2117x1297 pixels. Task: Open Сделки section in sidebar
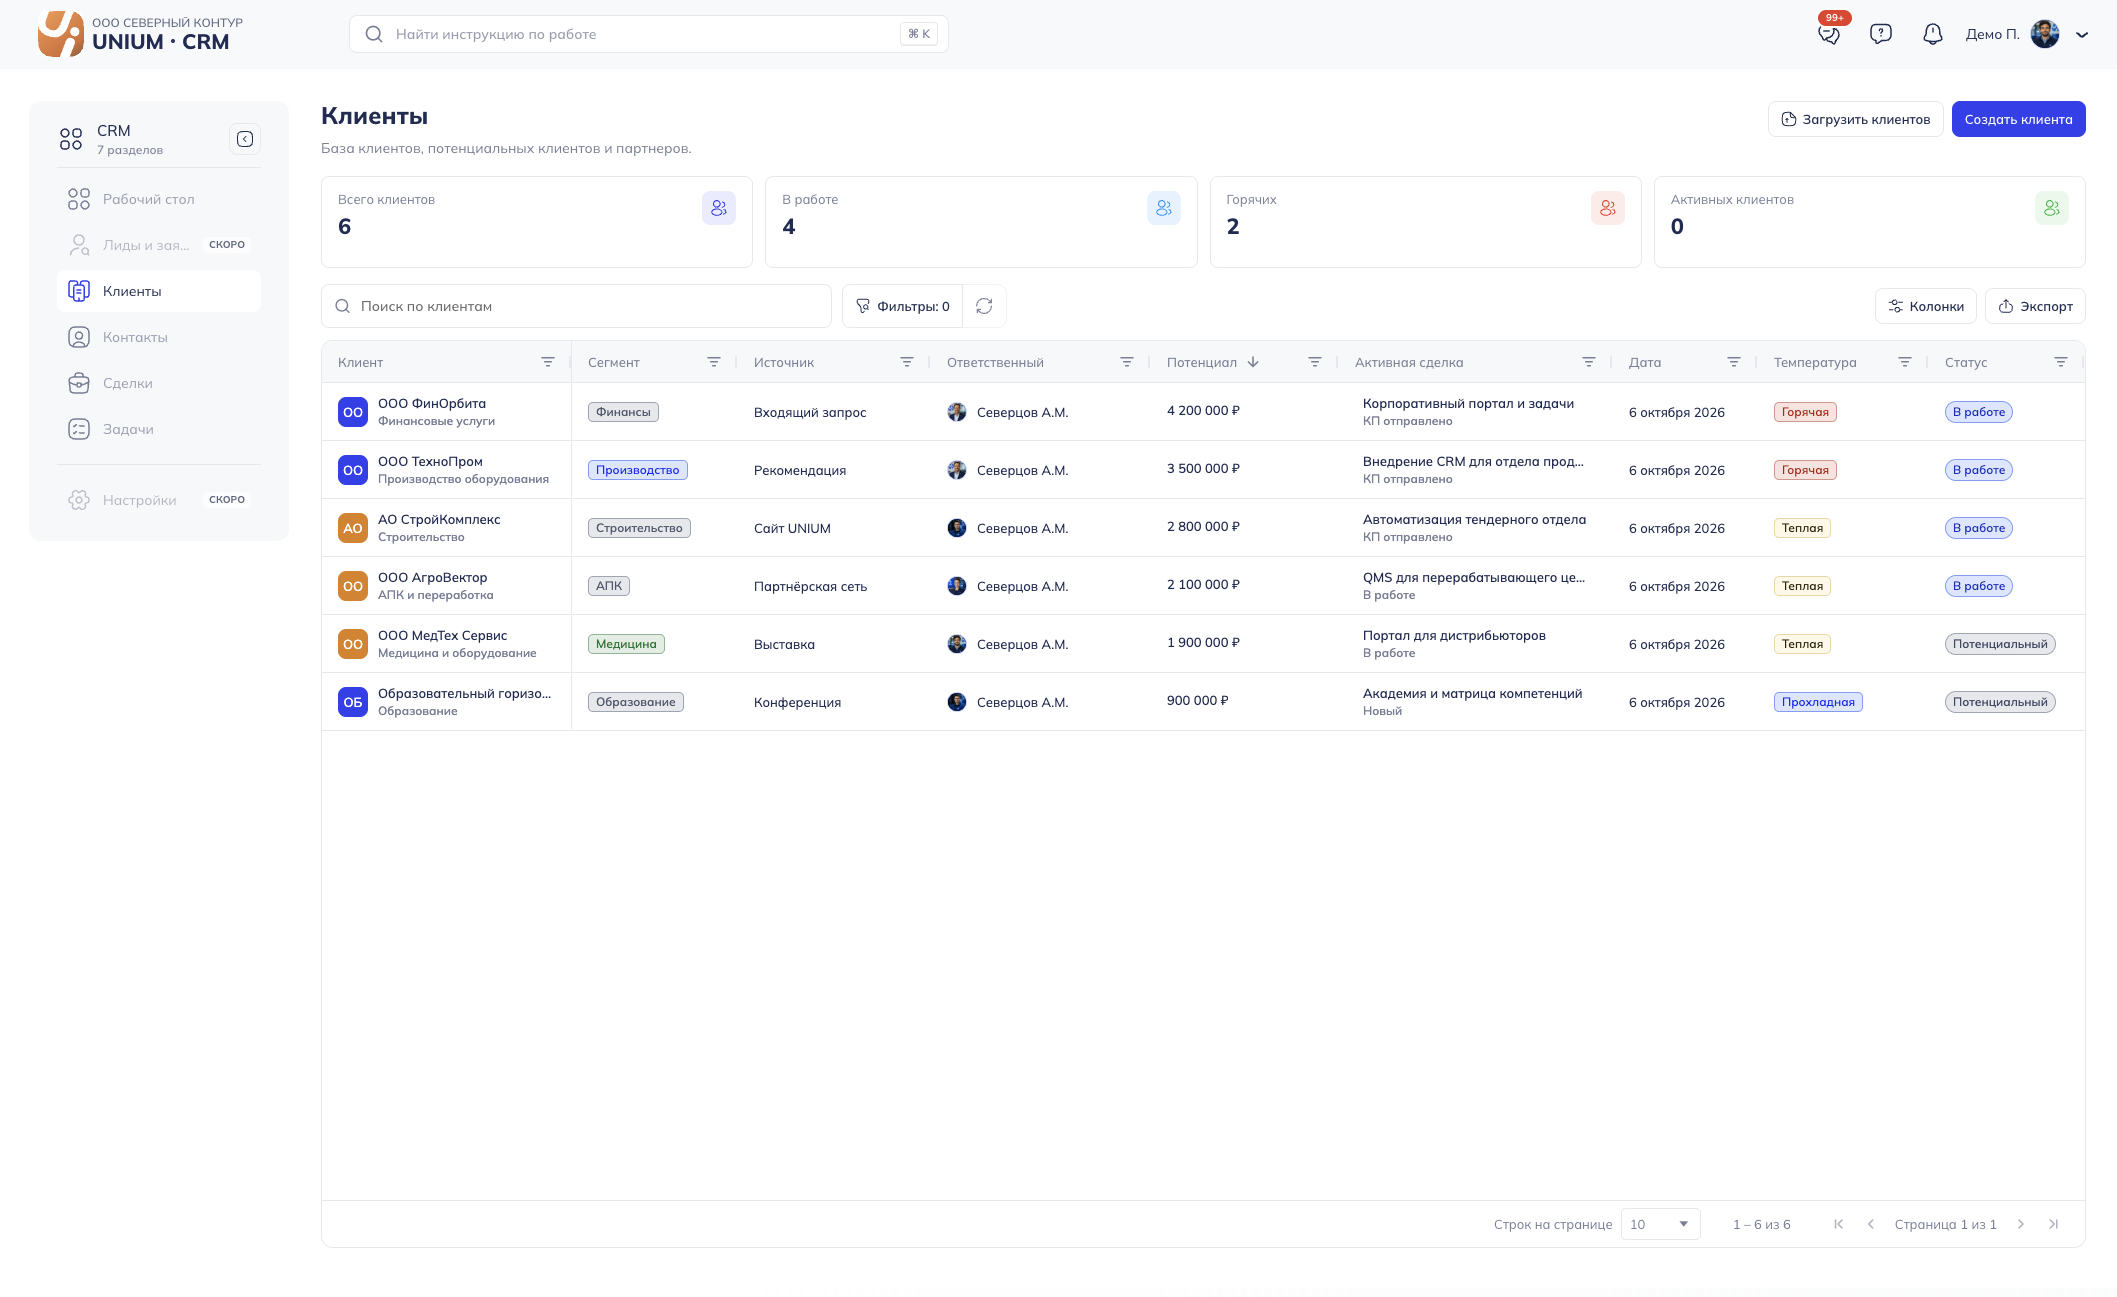[x=159, y=383]
